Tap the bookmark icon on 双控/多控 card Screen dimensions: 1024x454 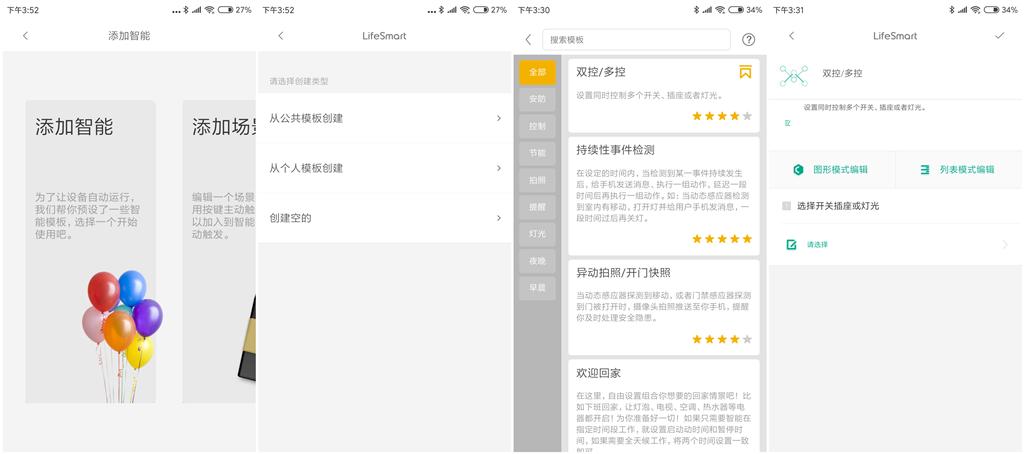tap(745, 72)
